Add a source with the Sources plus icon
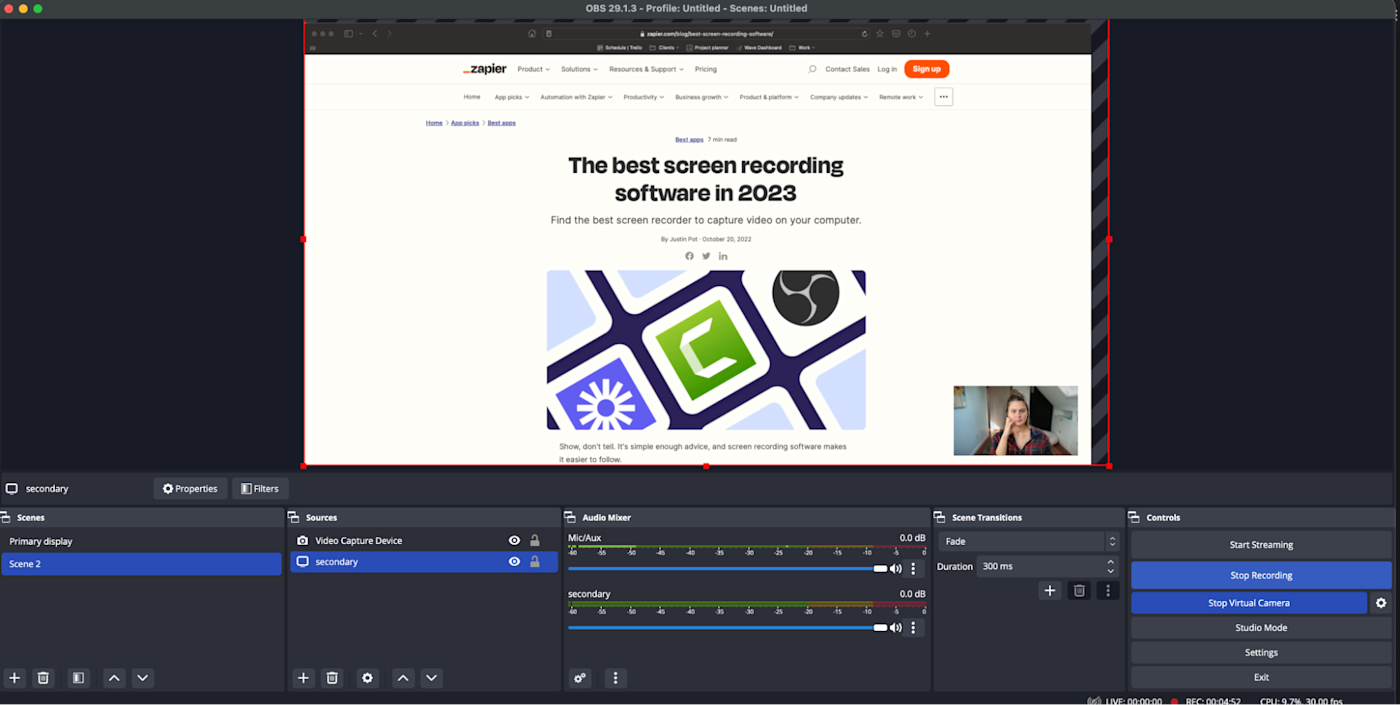Image resolution: width=1400 pixels, height=705 pixels. [303, 678]
